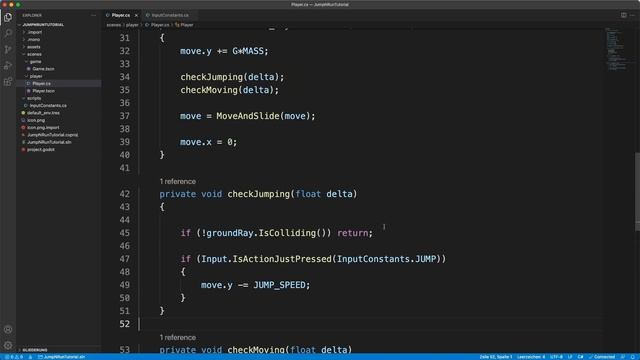This screenshot has height=360, width=640.
Task: Click the C# language mode indicator
Action: tap(580, 357)
